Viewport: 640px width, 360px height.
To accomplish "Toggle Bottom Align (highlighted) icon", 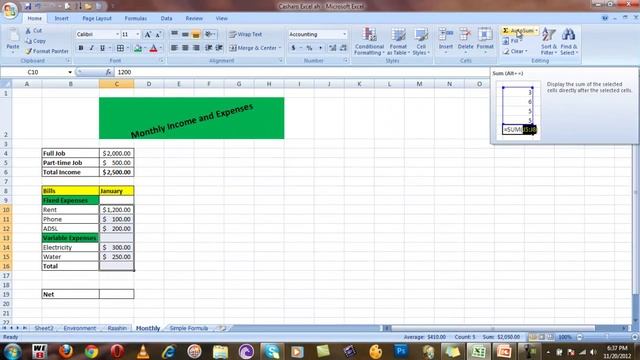I will tap(196, 34).
